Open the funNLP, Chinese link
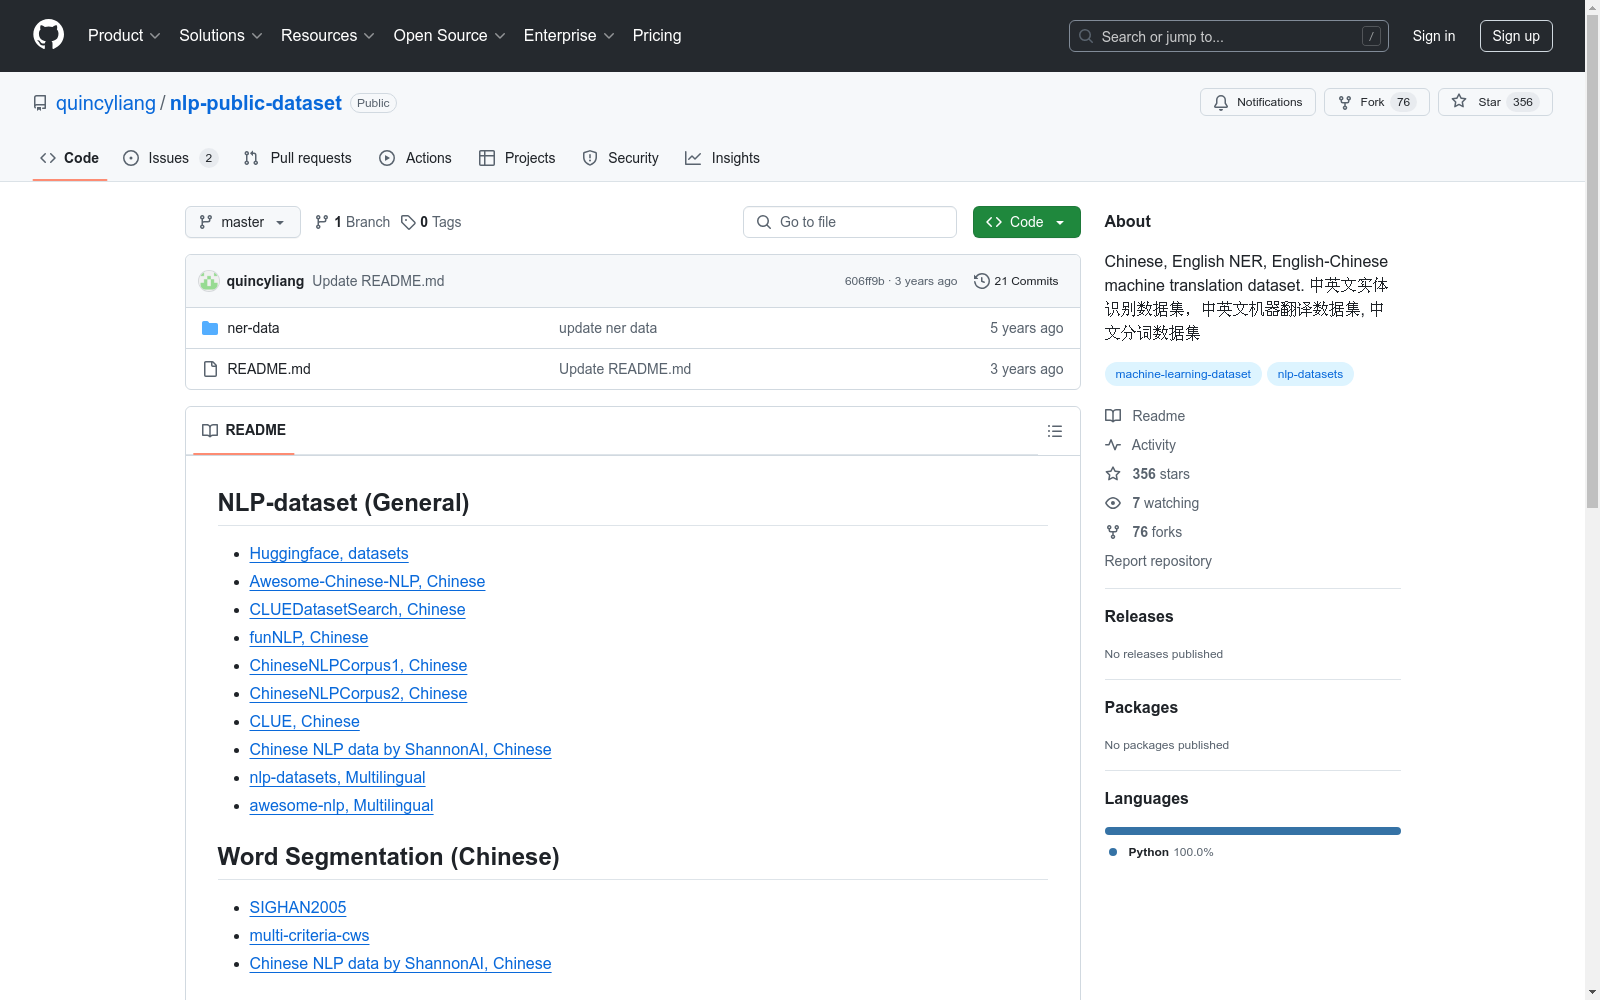This screenshot has width=1600, height=1000. [309, 638]
